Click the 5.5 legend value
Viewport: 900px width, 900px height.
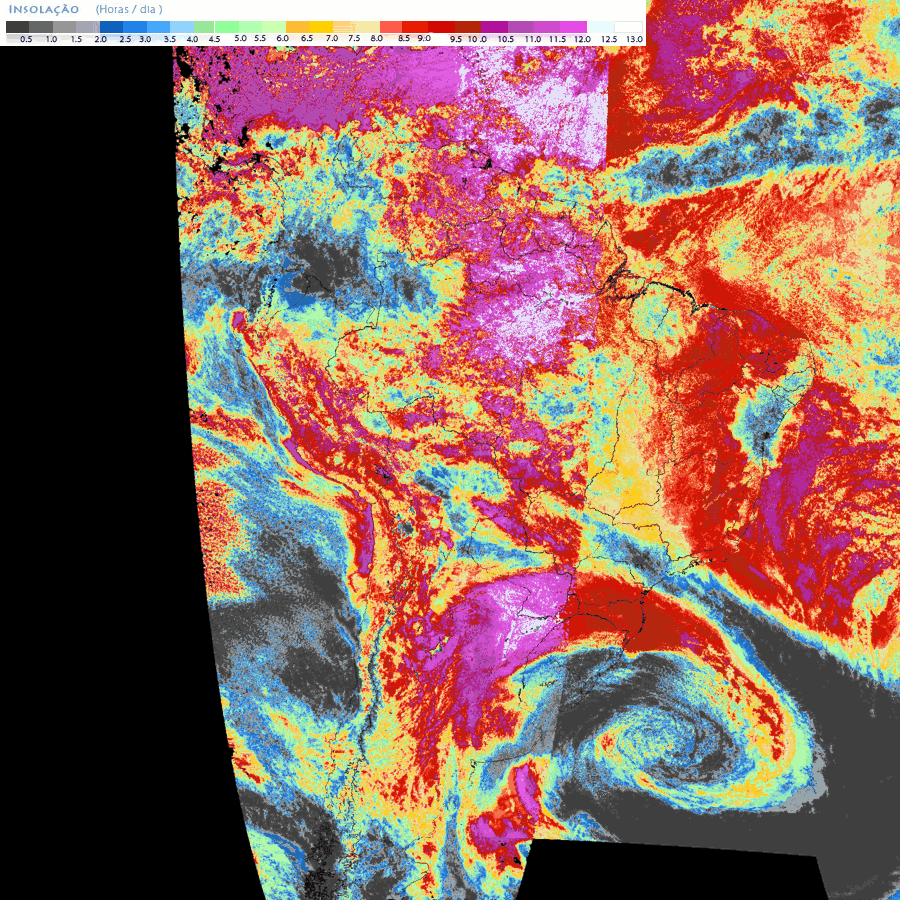(260, 38)
